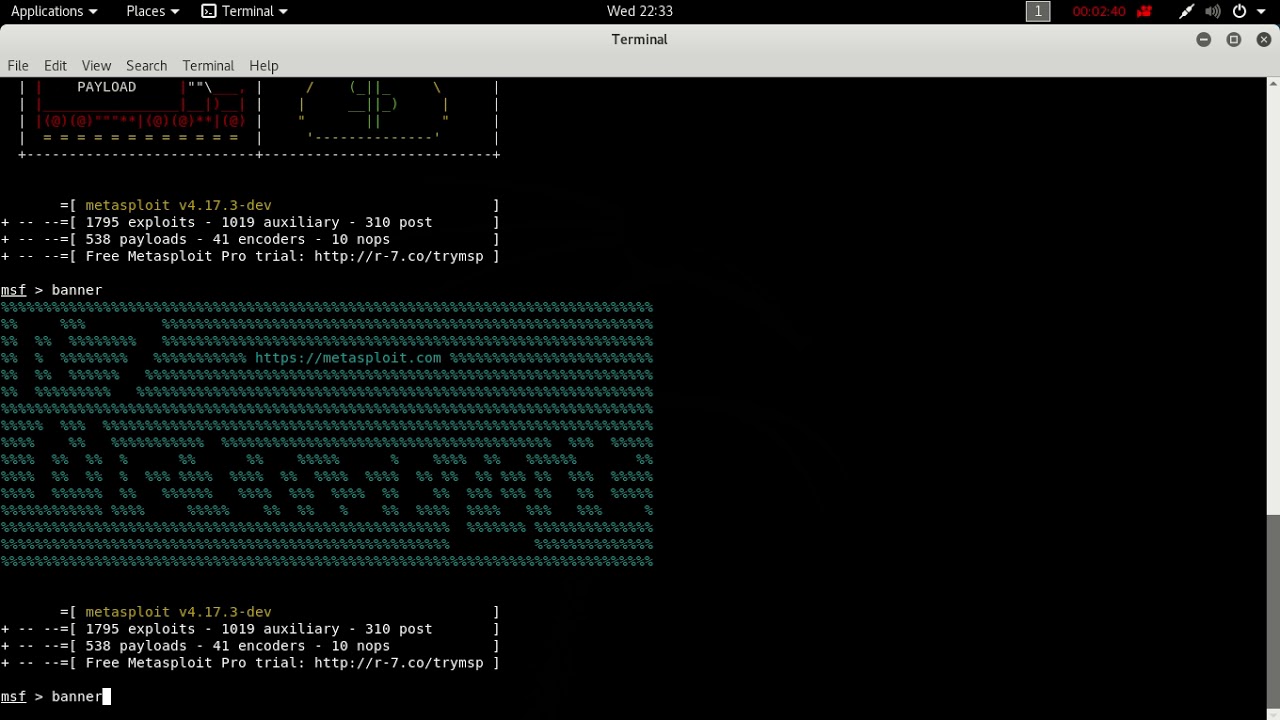Screen dimensions: 1280x720
Task: Maximize the Terminal window
Action: tap(1234, 39)
